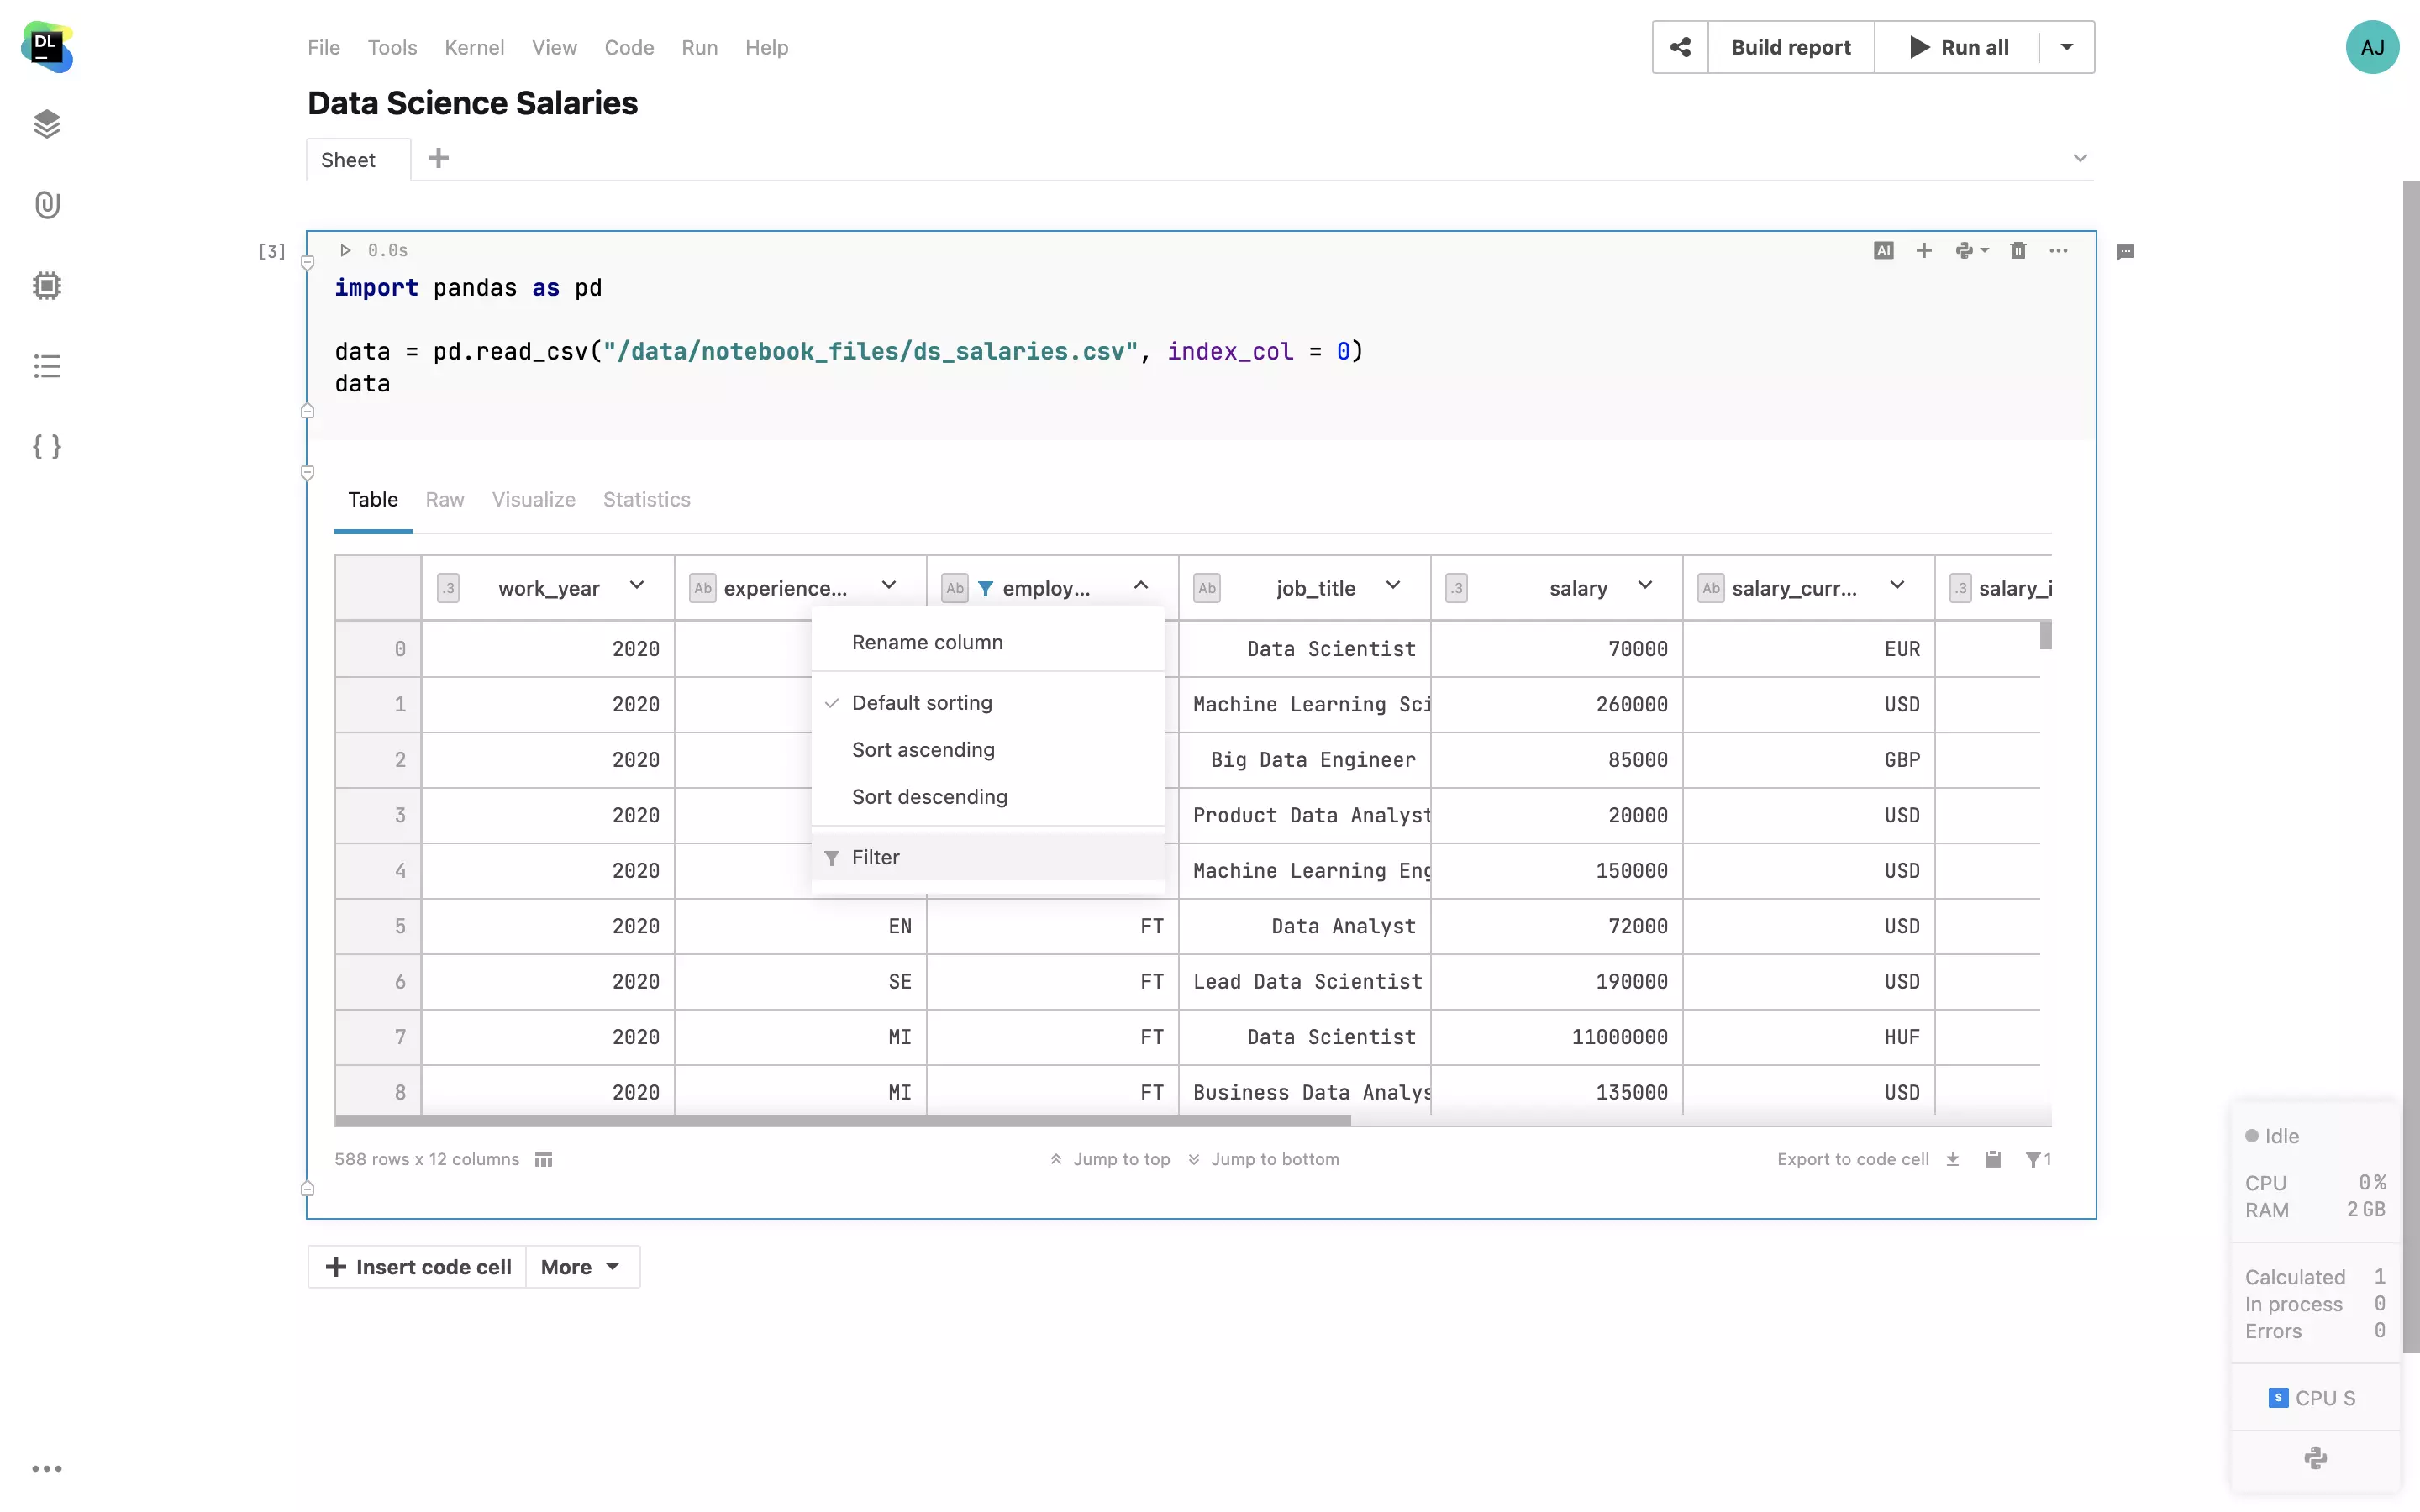Select the Default sorting option
2420x1512 pixels.
coord(921,703)
